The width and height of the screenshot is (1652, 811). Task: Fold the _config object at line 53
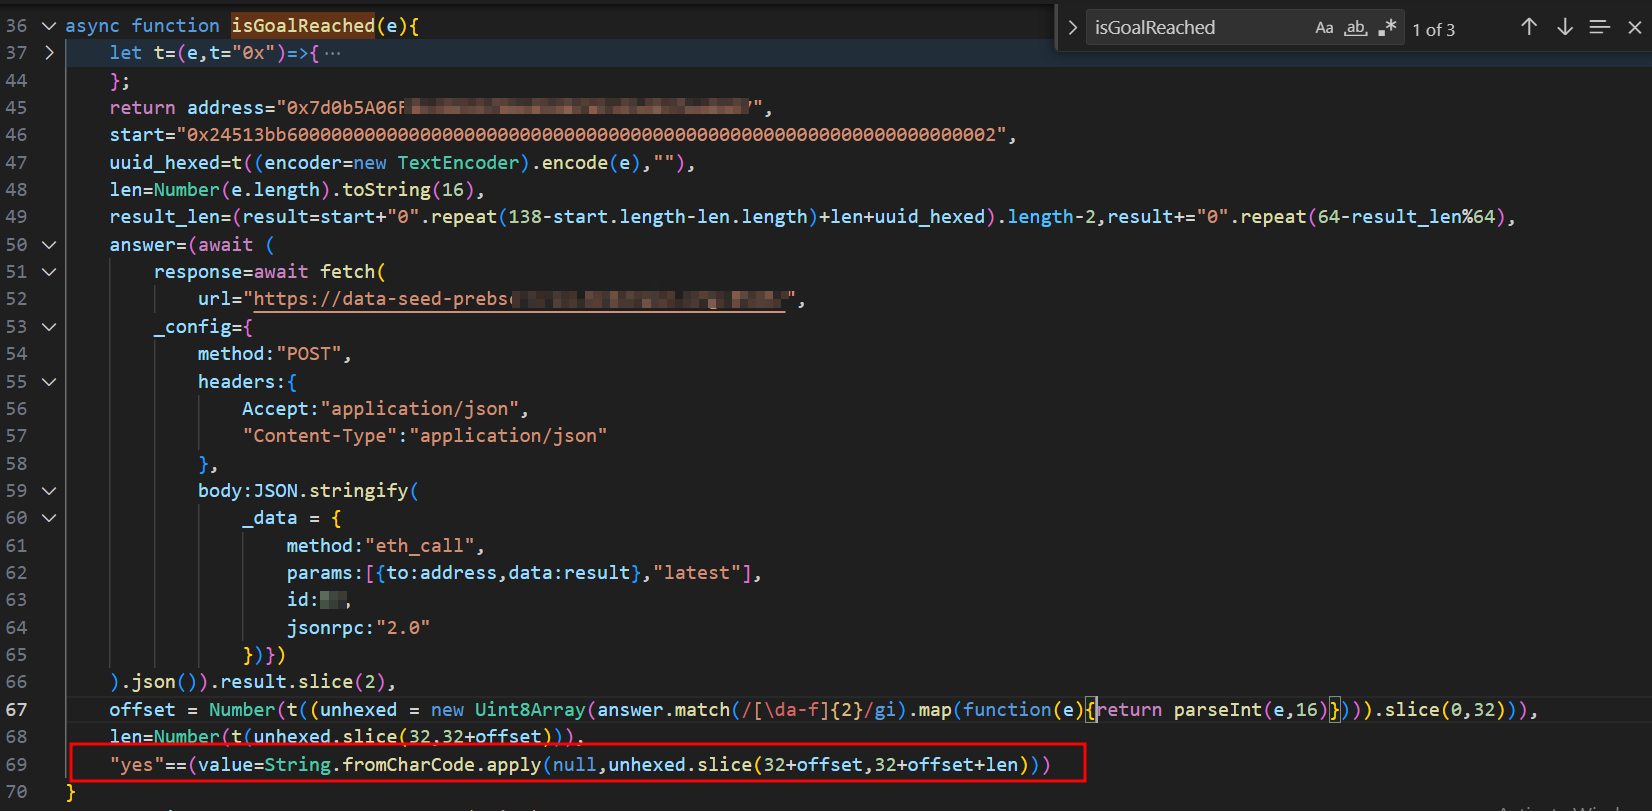49,327
